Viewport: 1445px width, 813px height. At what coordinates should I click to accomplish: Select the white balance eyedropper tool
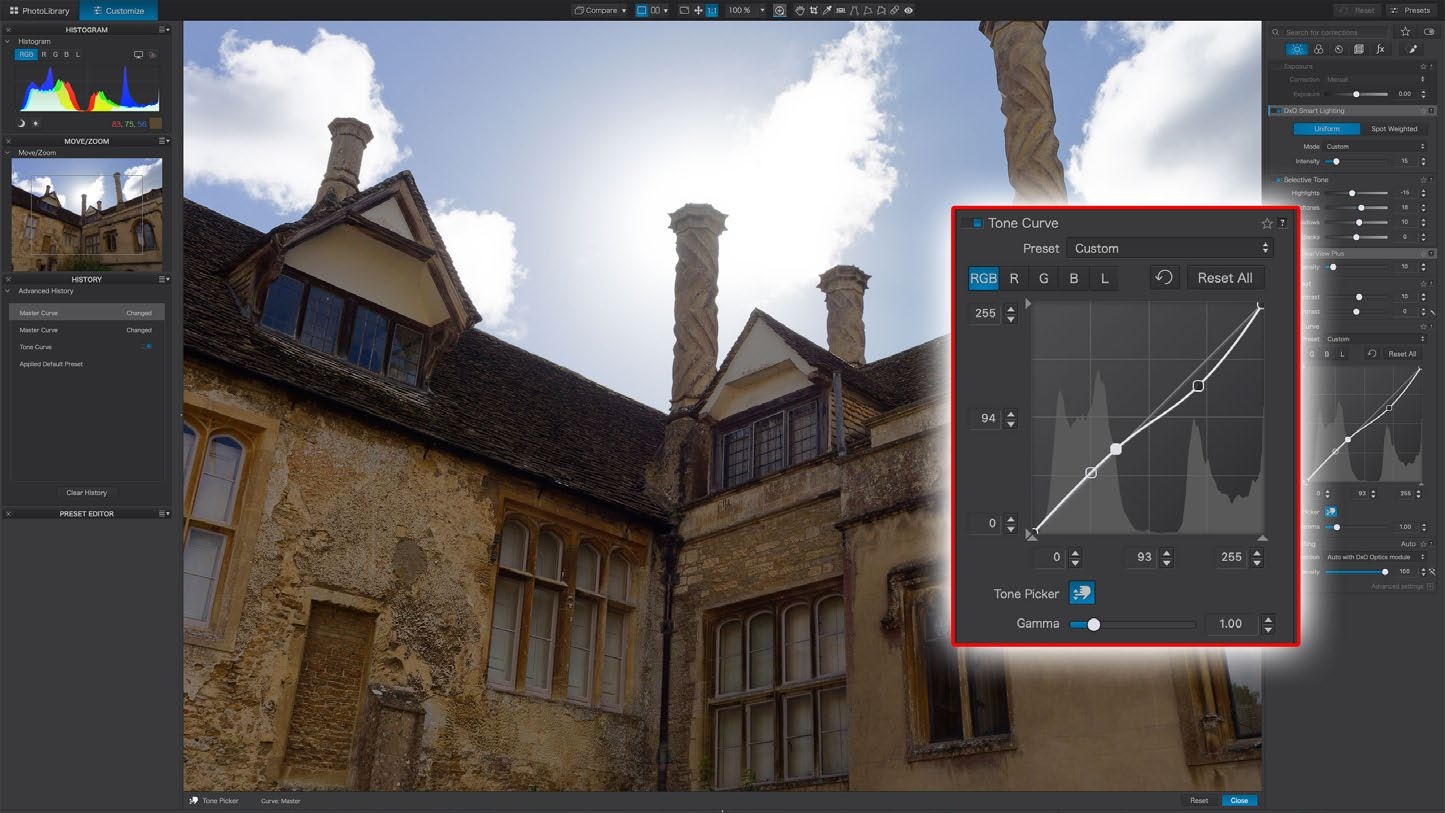pos(828,10)
